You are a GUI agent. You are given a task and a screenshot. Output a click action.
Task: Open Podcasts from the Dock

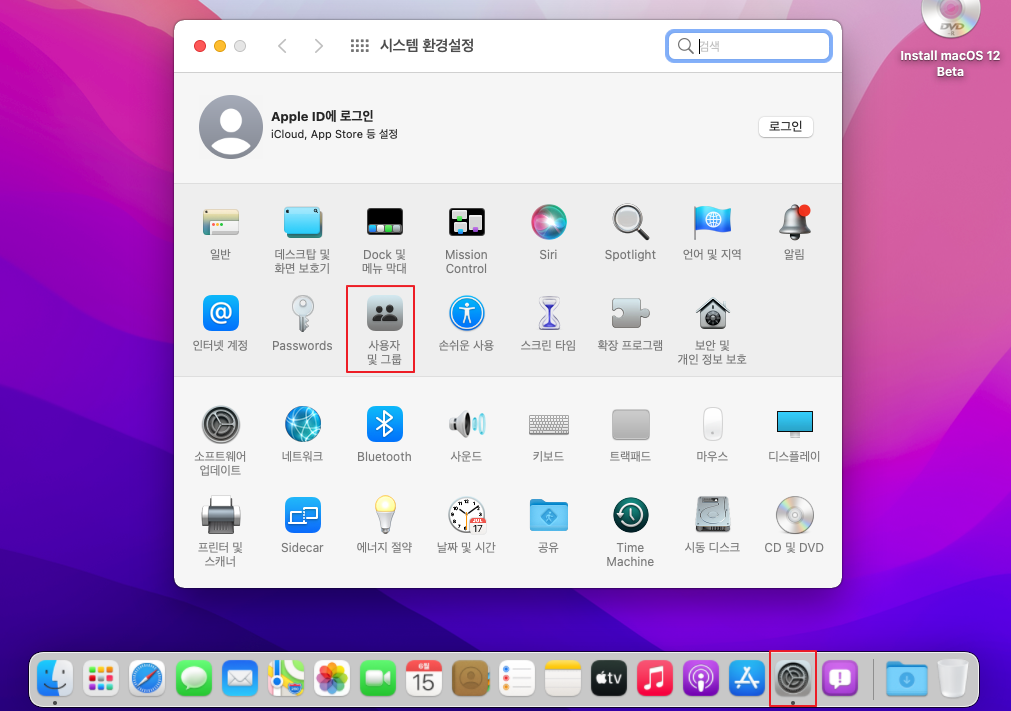pos(701,678)
